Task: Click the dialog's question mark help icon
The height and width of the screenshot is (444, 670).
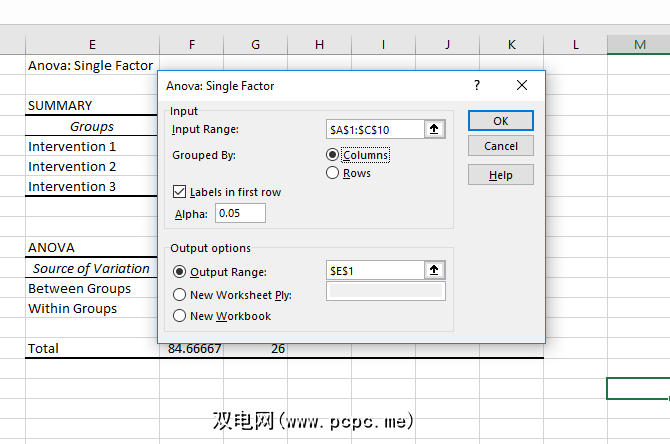Action: coord(477,86)
